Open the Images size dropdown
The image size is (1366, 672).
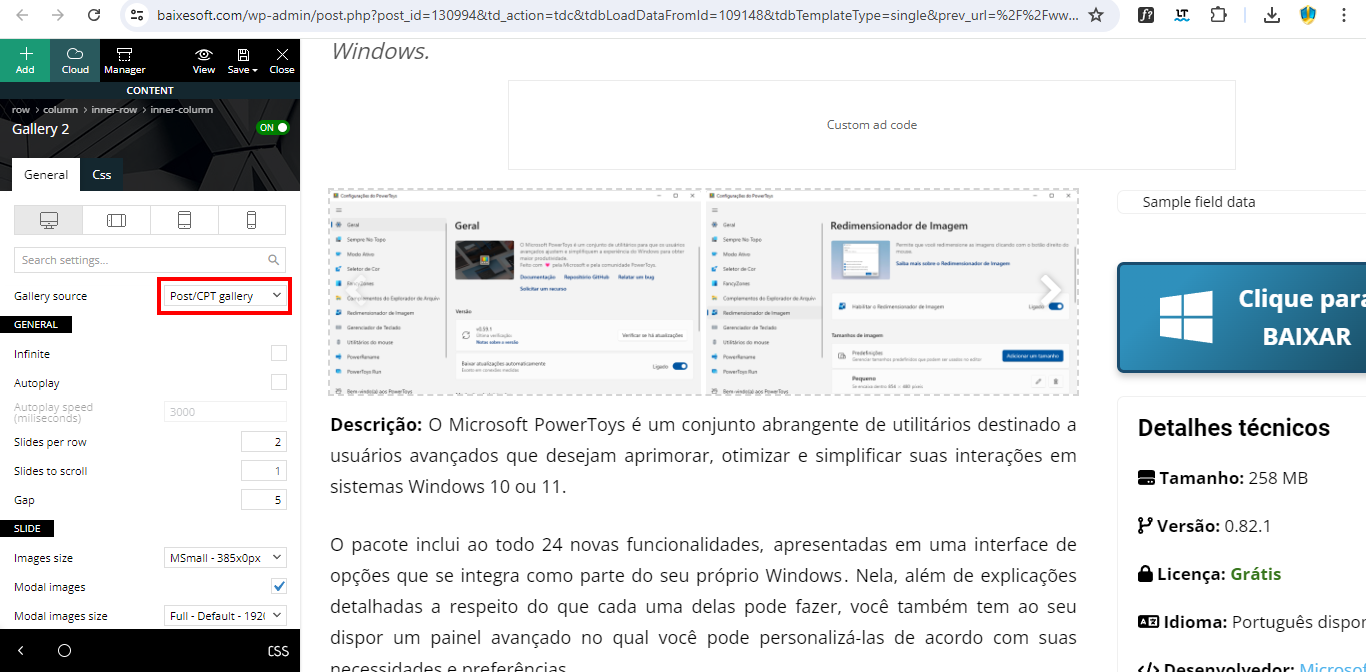point(225,558)
